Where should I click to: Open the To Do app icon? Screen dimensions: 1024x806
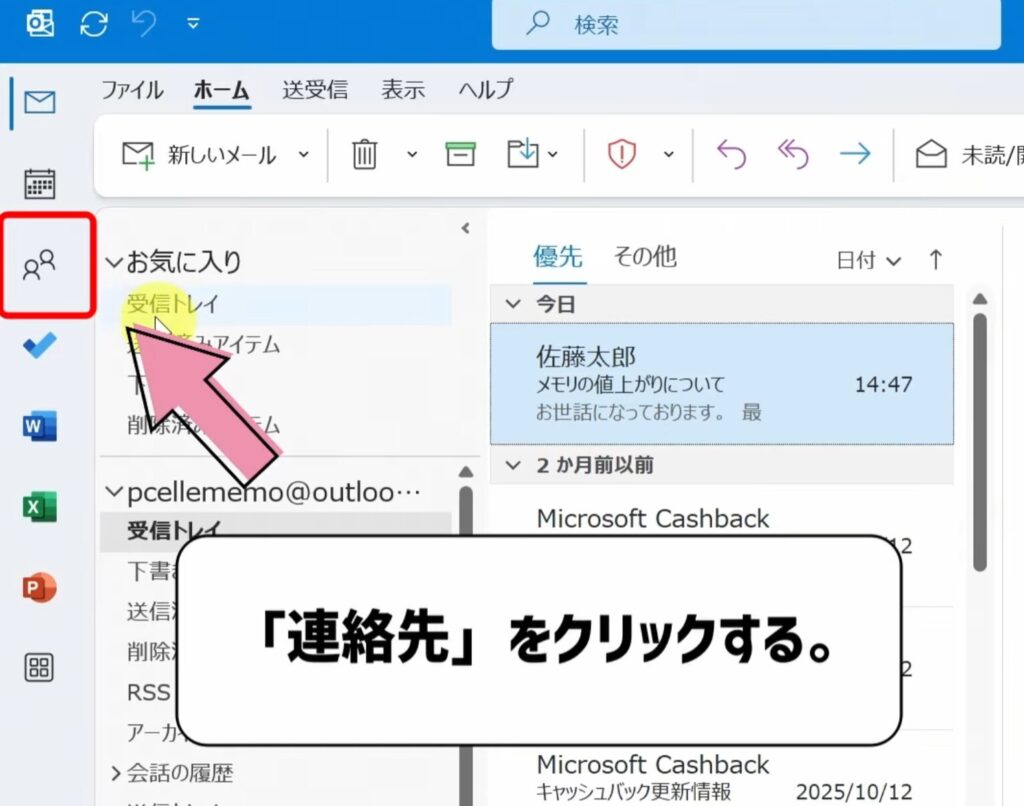[x=38, y=344]
